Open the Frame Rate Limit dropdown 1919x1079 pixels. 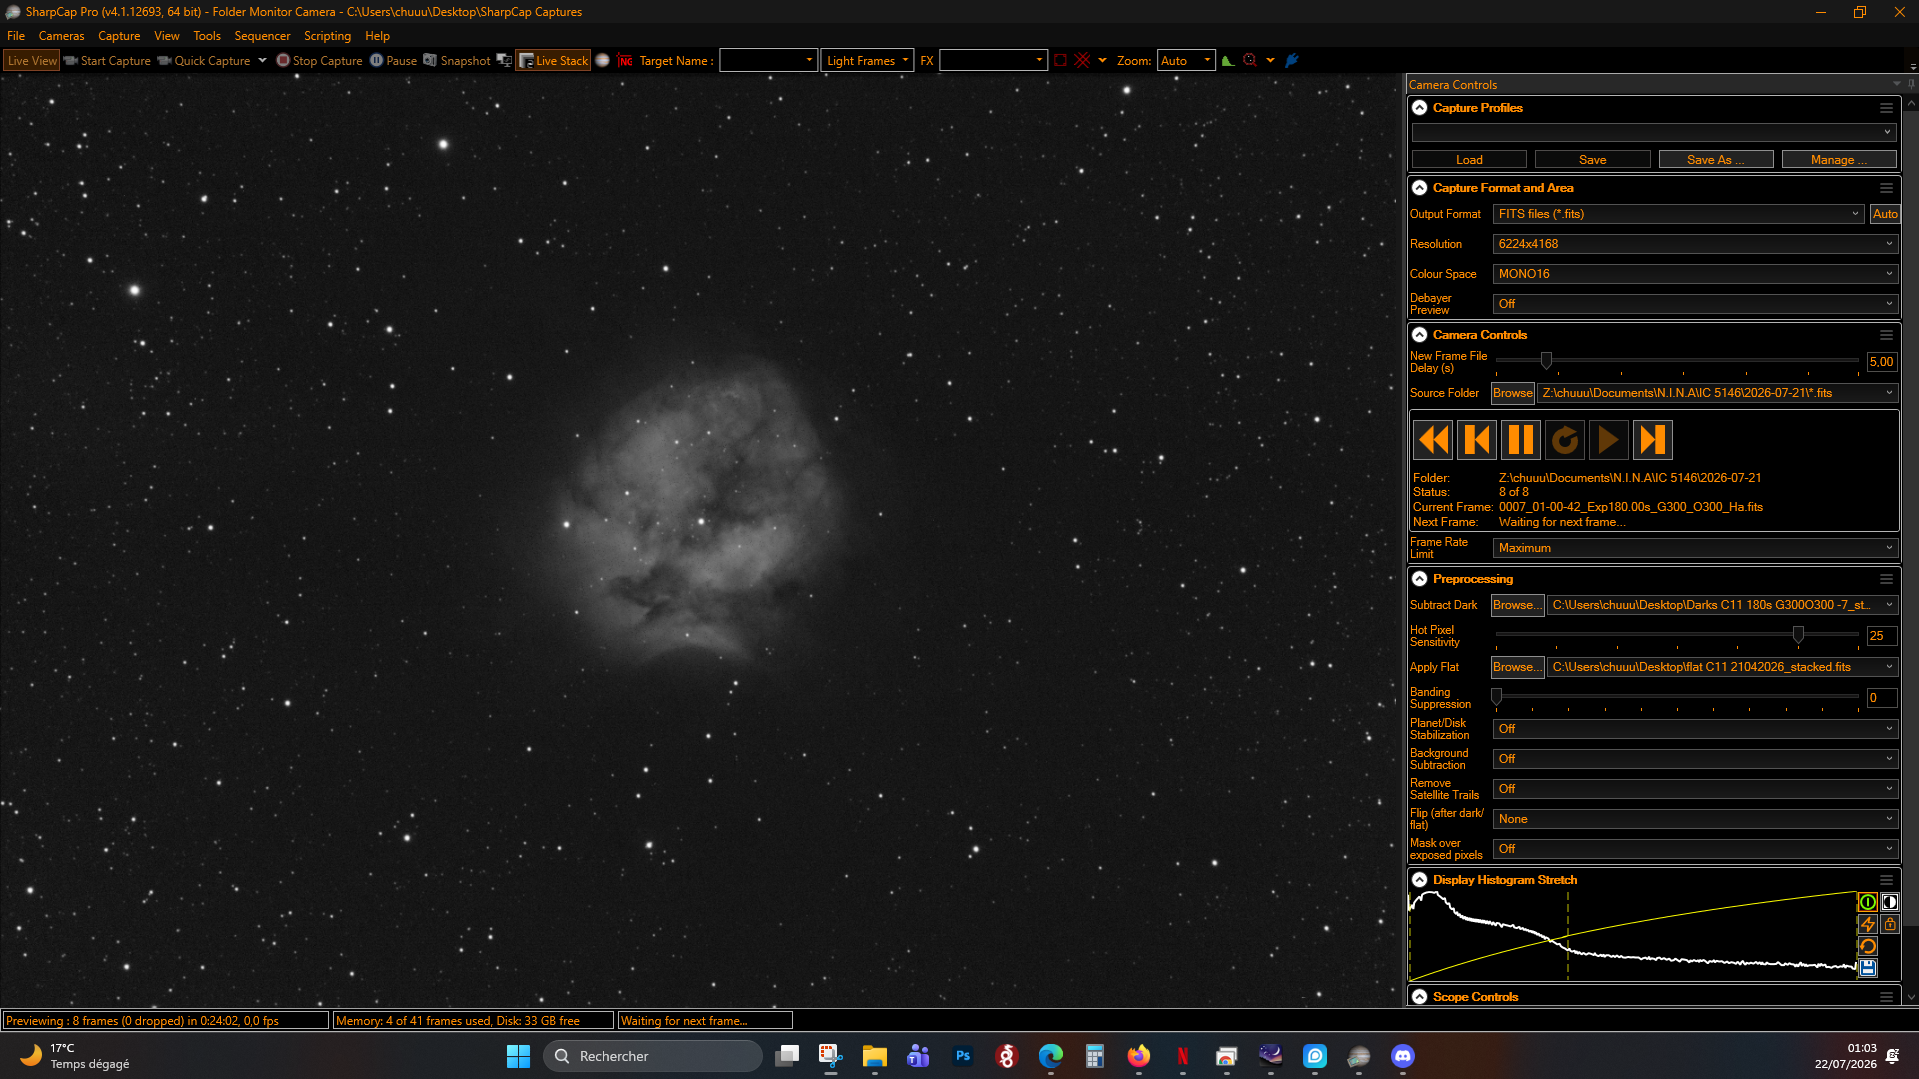[x=1694, y=548]
